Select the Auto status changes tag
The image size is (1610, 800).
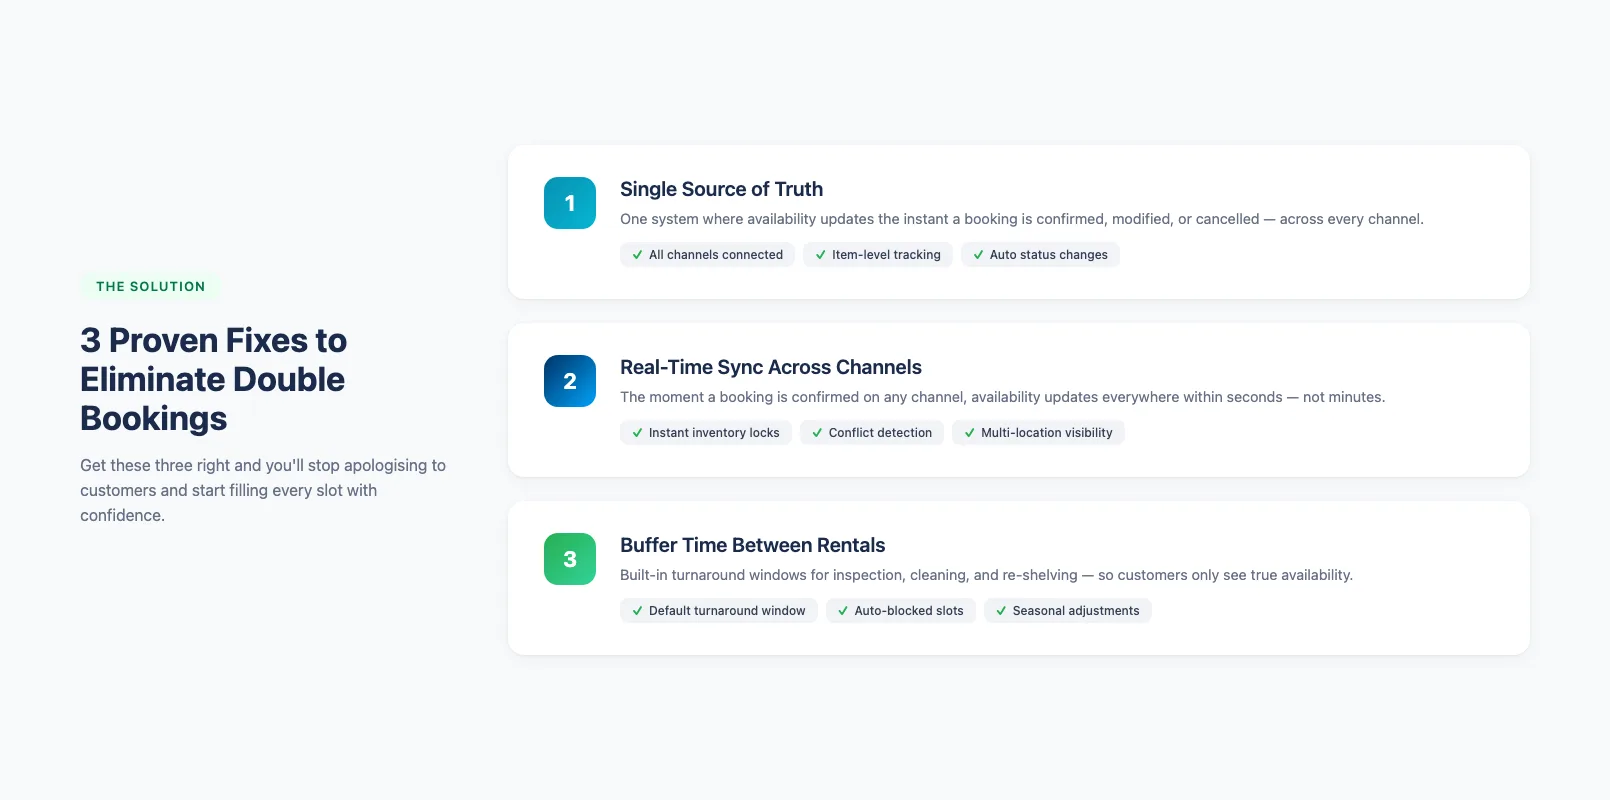1040,255
